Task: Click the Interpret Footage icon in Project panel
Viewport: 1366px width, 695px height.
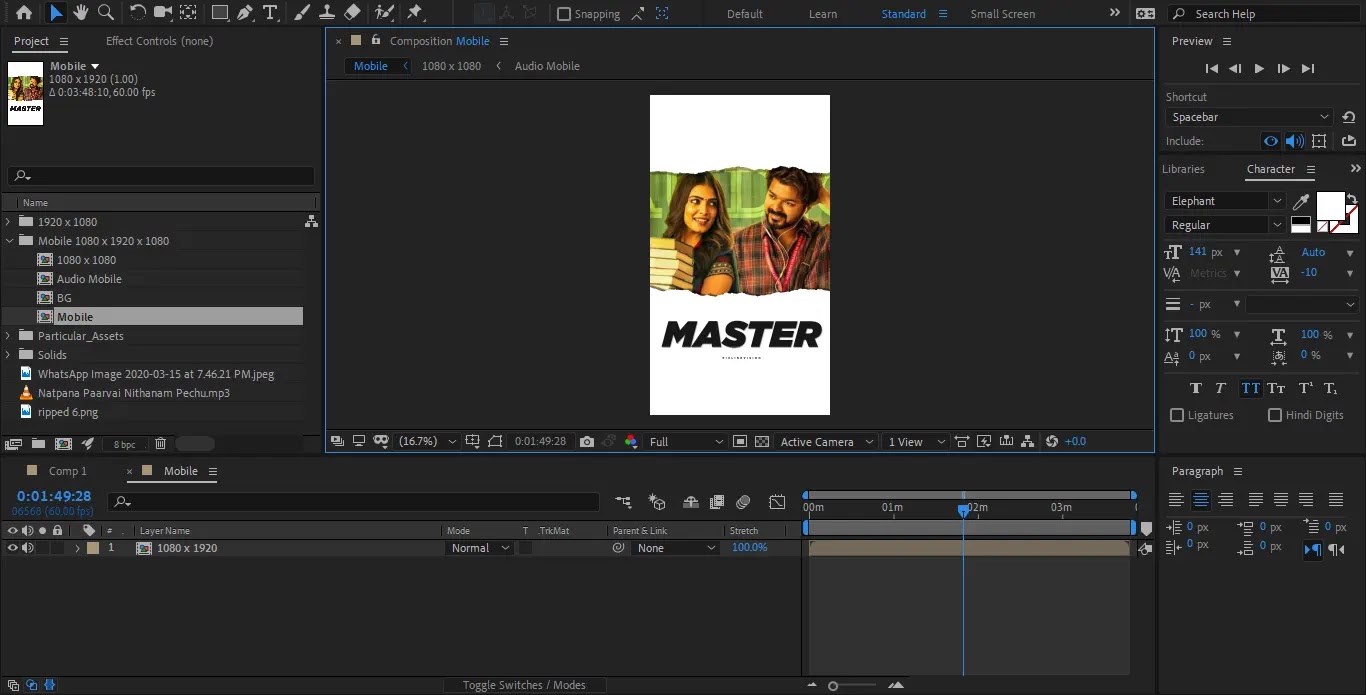Action: click(14, 443)
